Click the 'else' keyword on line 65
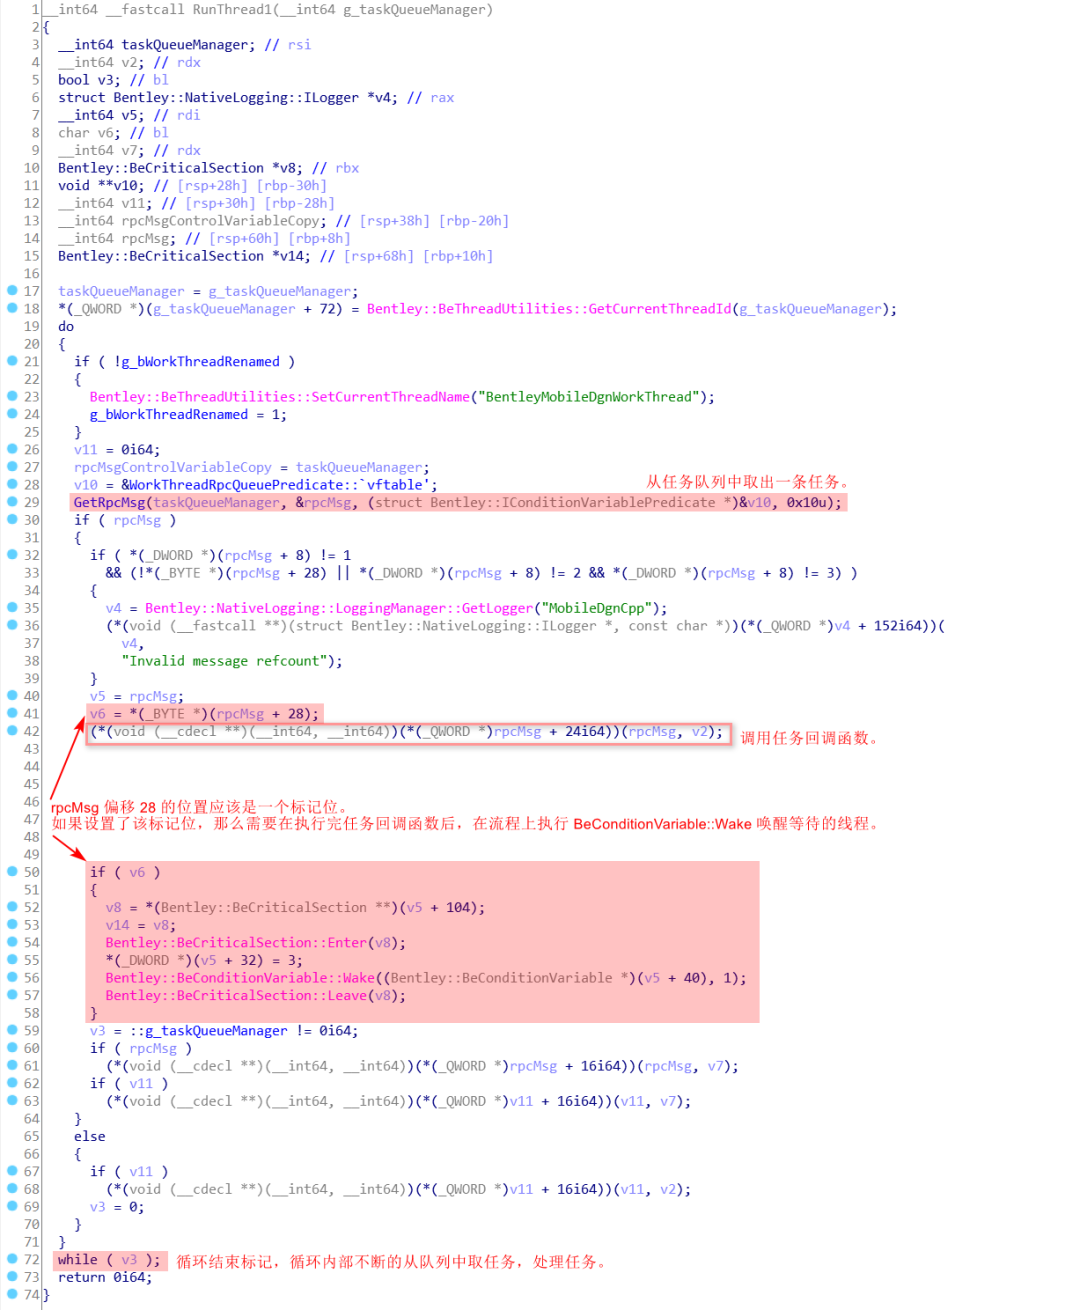1080x1310 pixels. coord(90,1136)
